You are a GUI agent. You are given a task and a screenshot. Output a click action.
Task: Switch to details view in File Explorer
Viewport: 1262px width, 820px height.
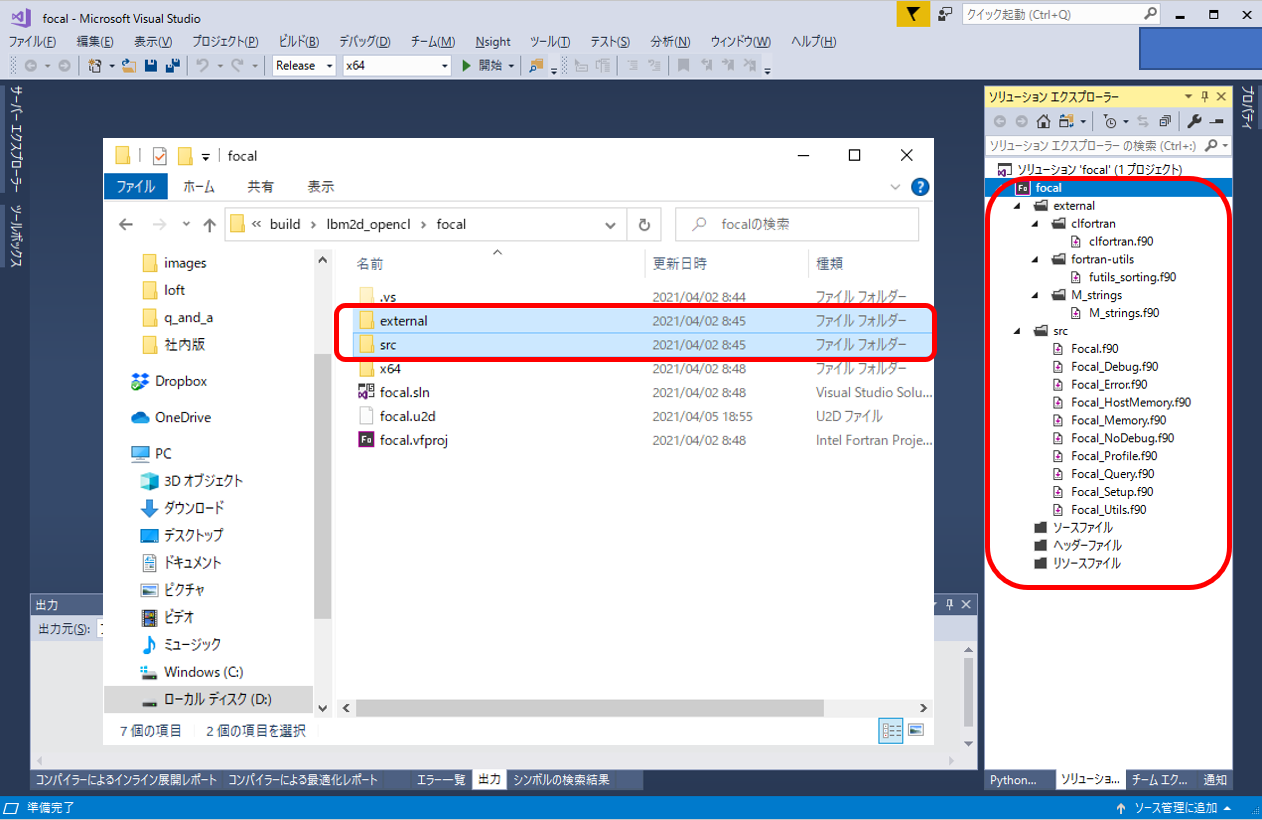click(x=890, y=731)
